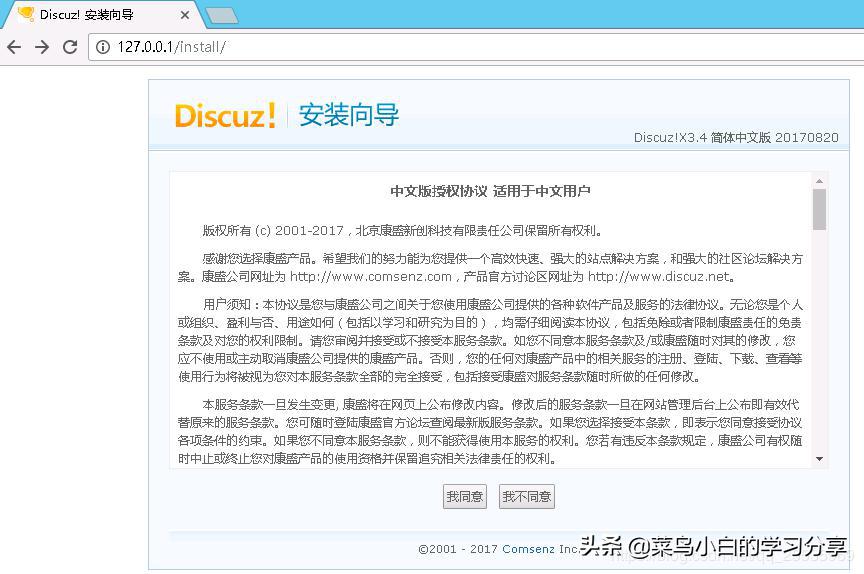
Task: Click the license agreement scrollbar thumb
Action: coord(819,209)
